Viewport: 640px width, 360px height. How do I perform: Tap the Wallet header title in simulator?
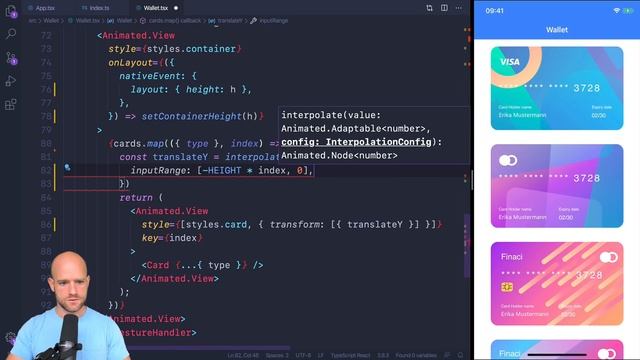[557, 30]
